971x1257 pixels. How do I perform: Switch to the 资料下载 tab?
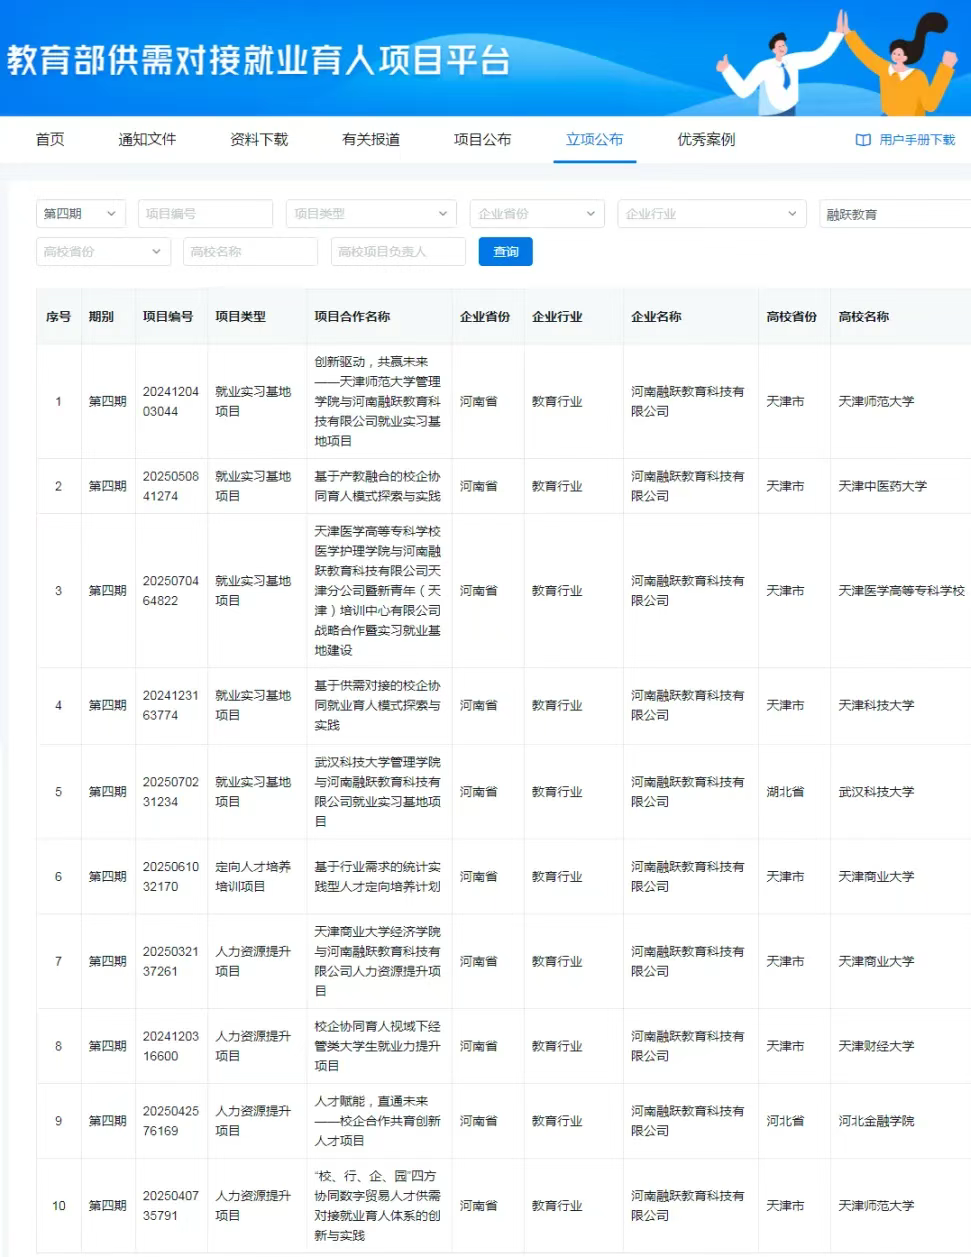(259, 139)
